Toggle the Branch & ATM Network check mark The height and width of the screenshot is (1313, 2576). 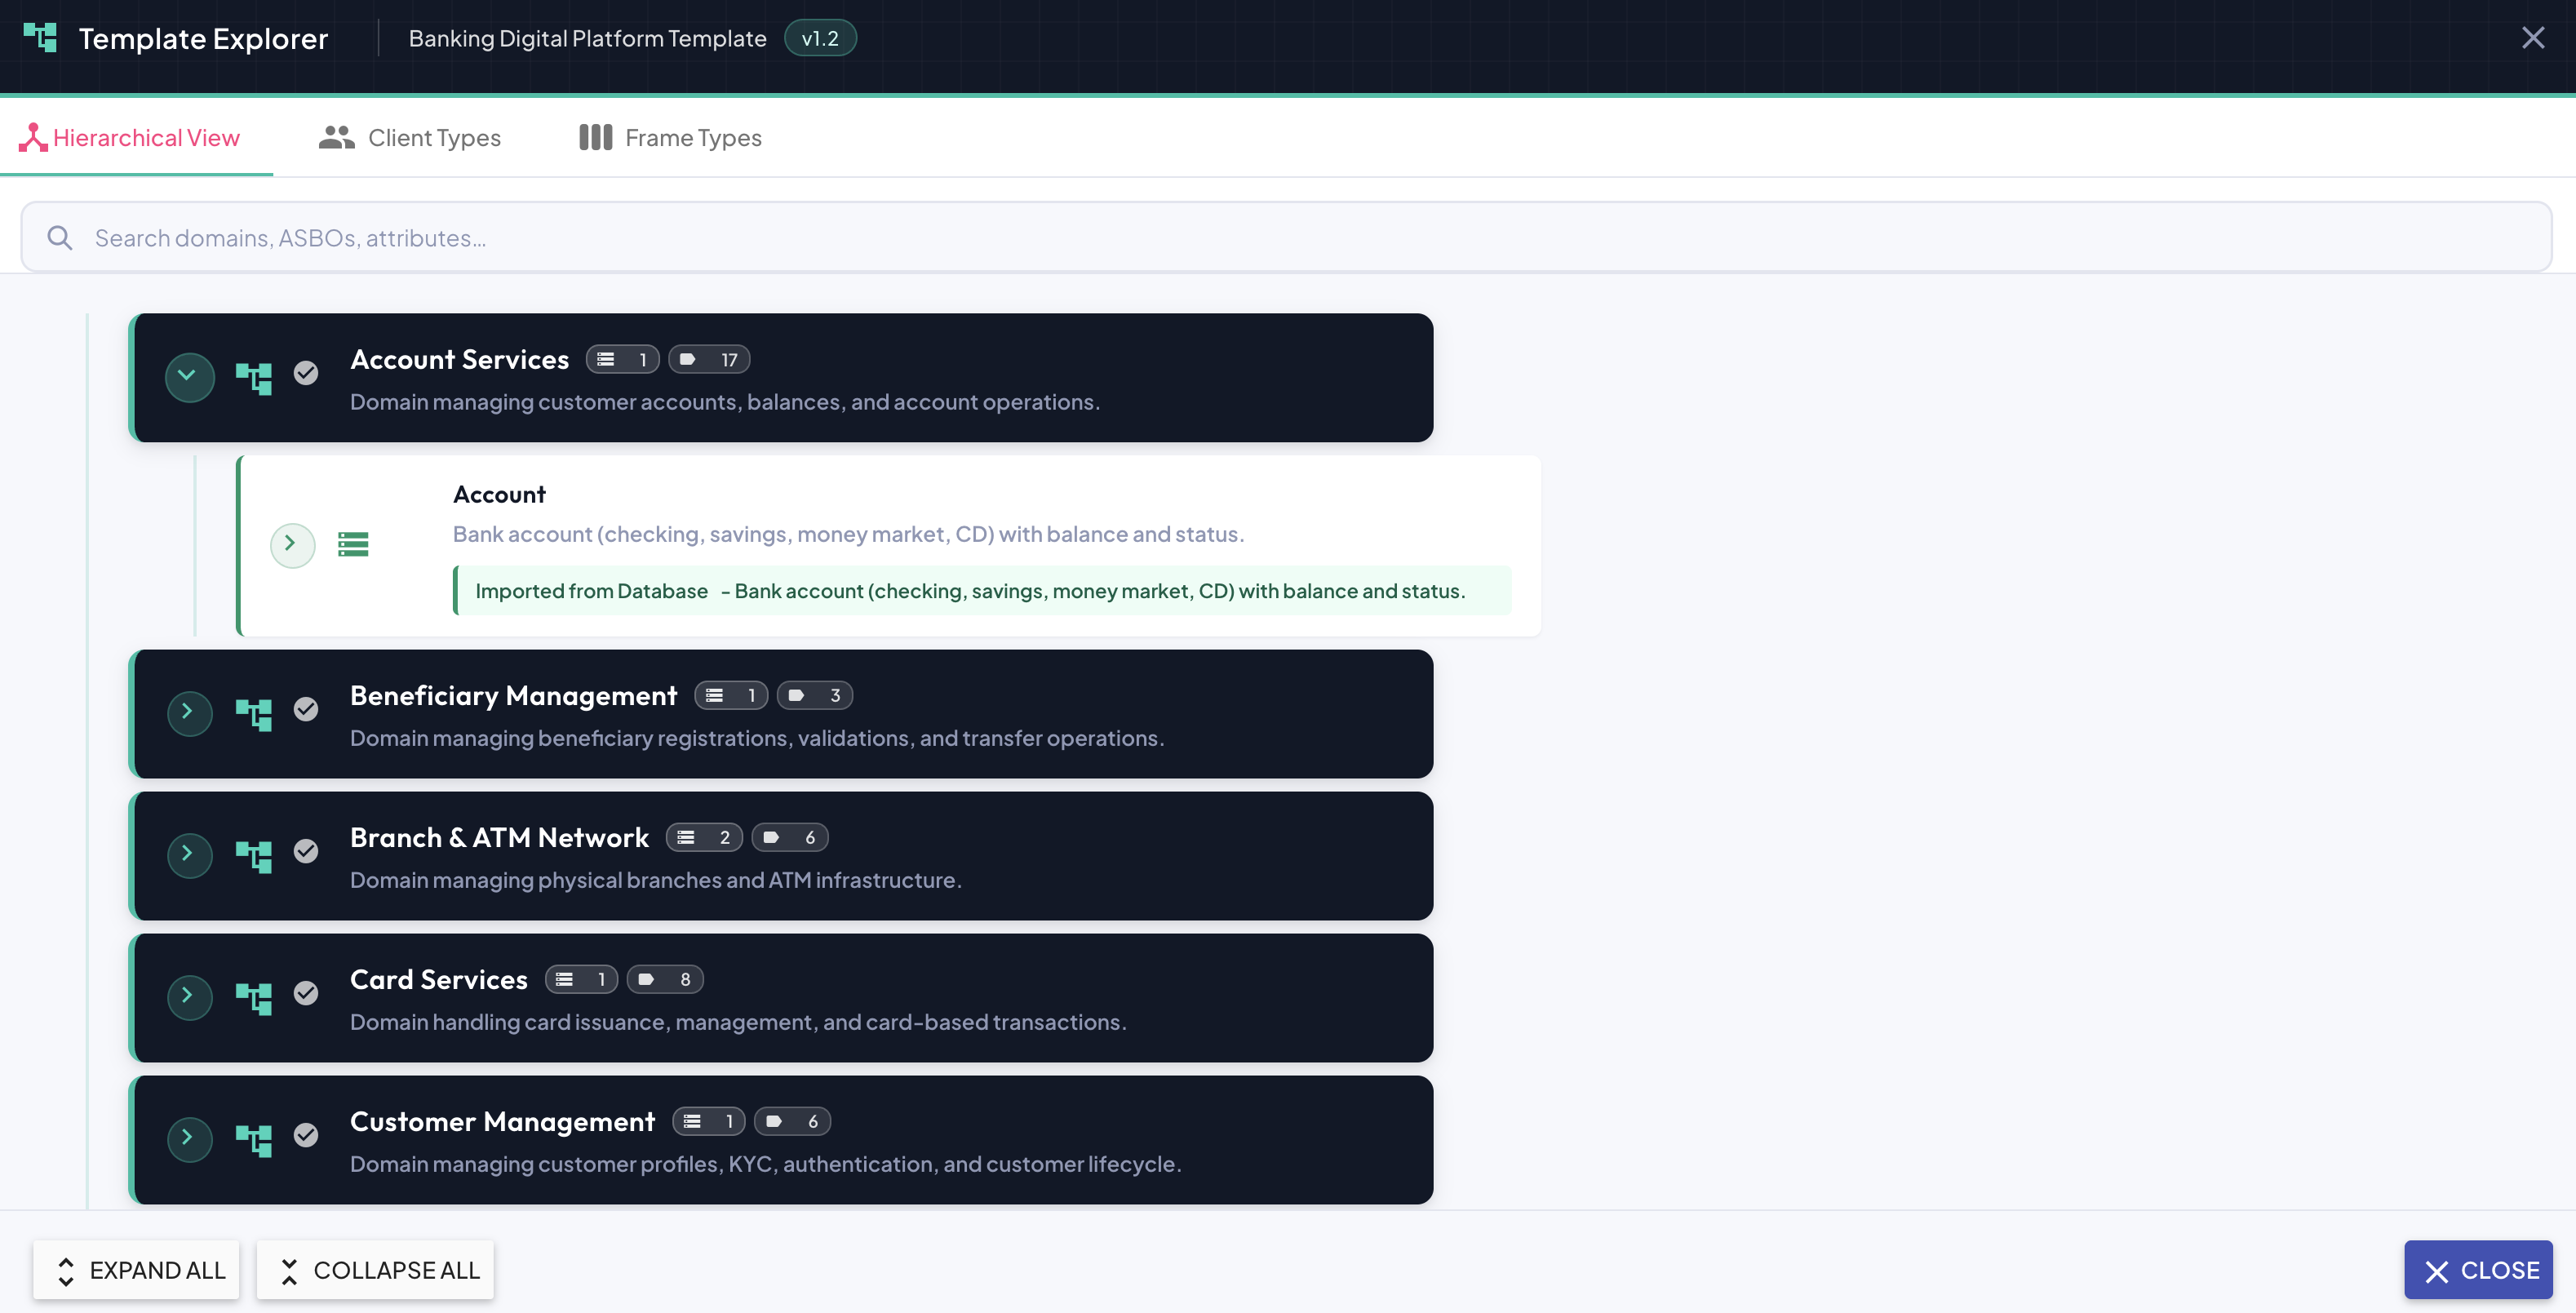(306, 851)
